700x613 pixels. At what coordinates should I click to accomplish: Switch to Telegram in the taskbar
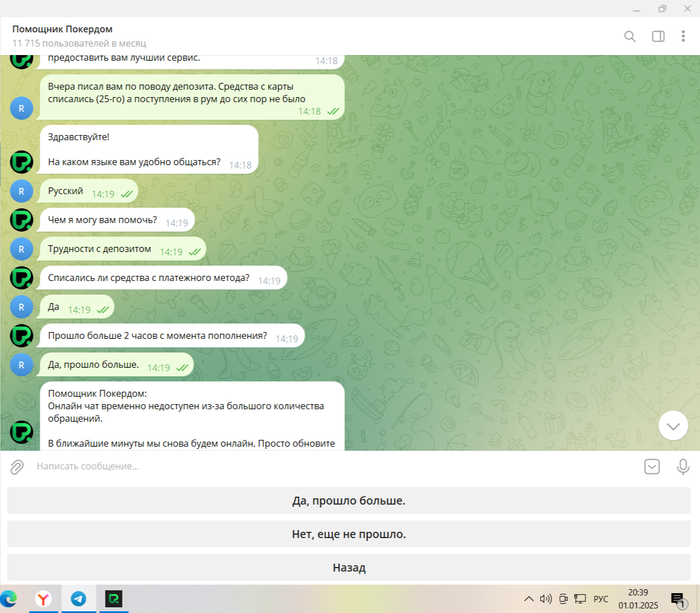click(x=79, y=599)
